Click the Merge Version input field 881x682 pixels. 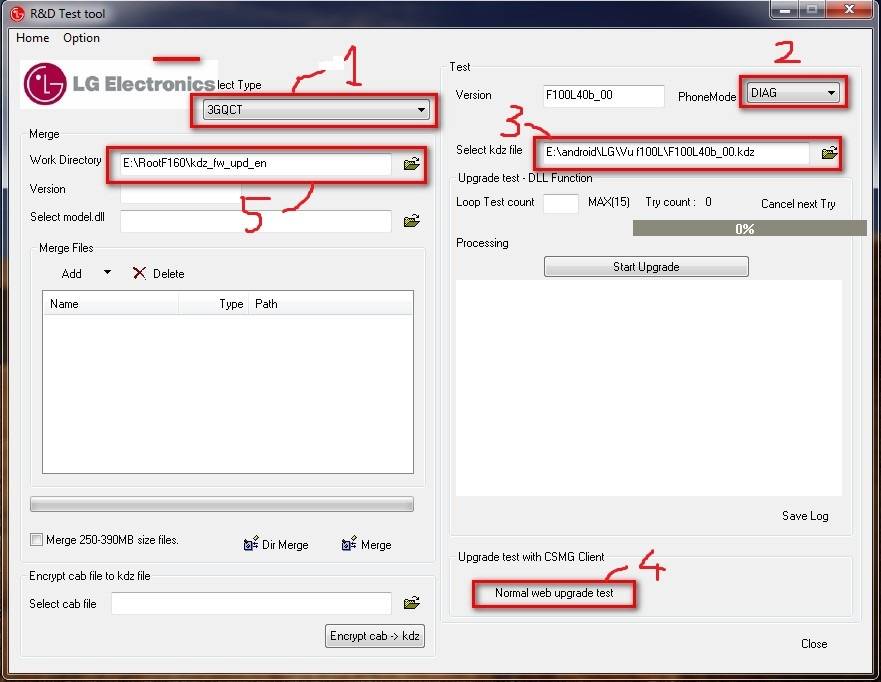coord(181,193)
